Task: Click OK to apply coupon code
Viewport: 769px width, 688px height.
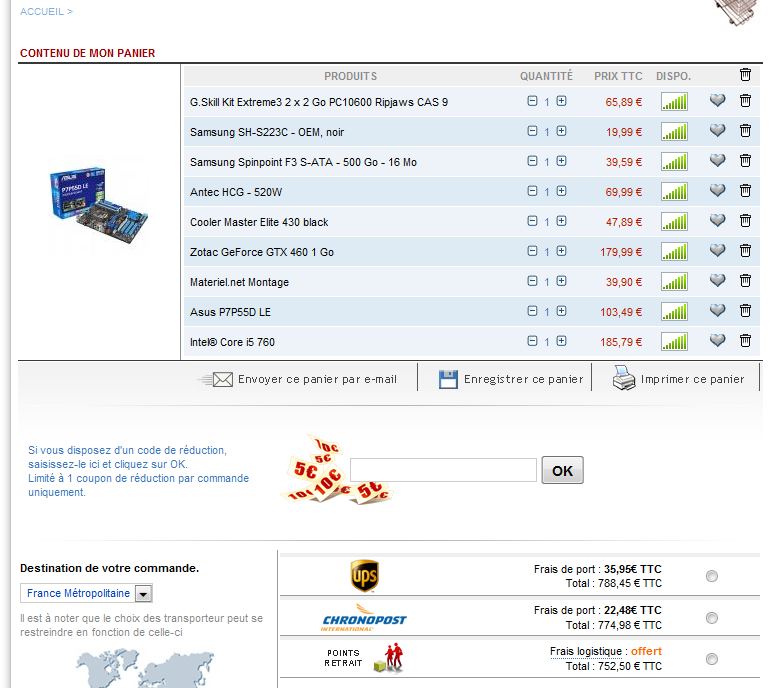Action: [562, 470]
